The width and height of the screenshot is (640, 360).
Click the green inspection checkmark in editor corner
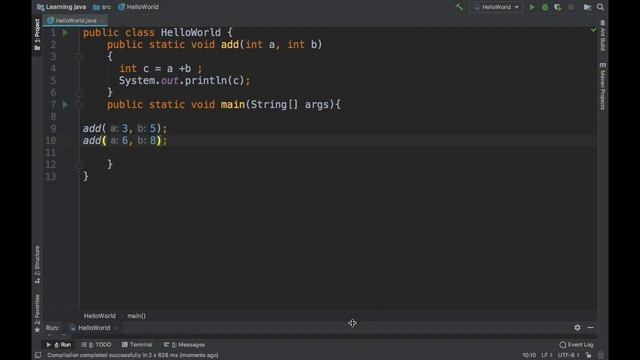(593, 30)
